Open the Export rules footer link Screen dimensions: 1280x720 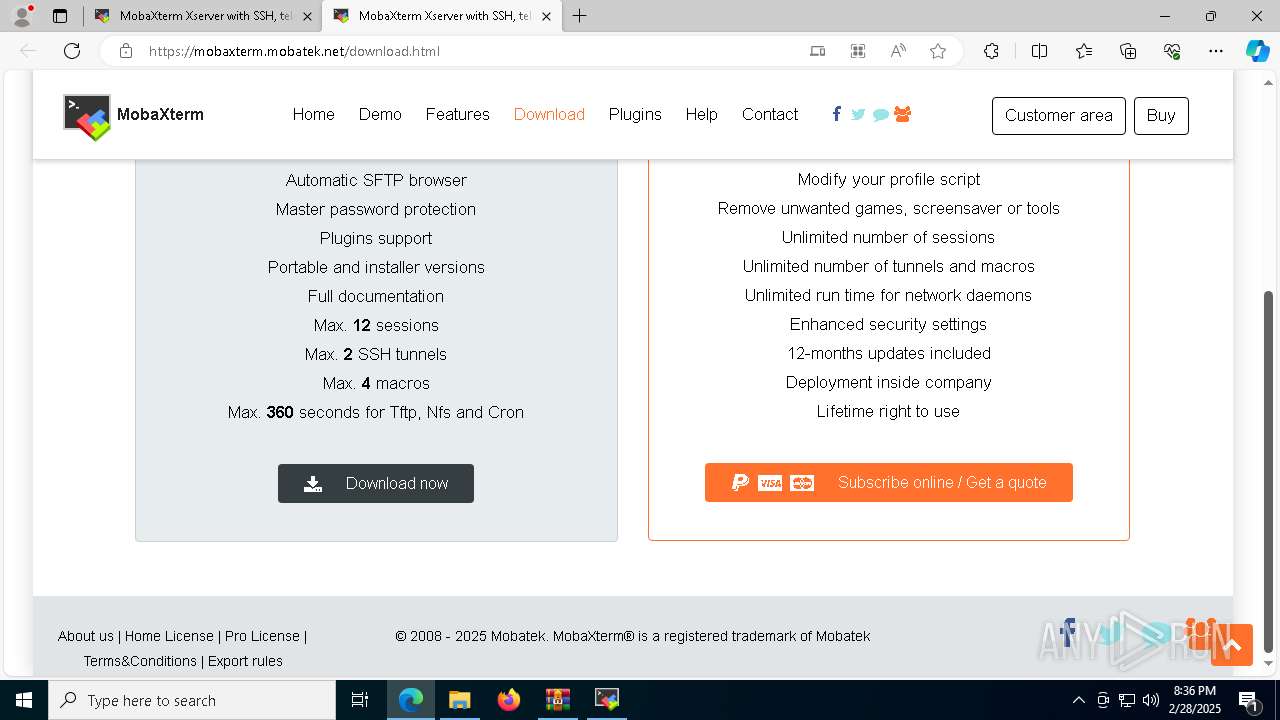coord(245,661)
